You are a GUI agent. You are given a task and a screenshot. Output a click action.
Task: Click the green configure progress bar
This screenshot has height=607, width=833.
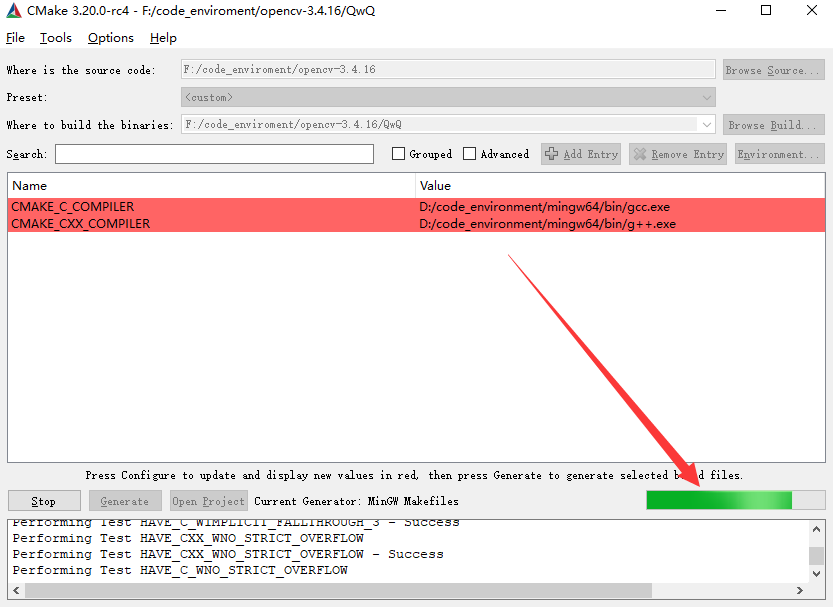coord(735,500)
